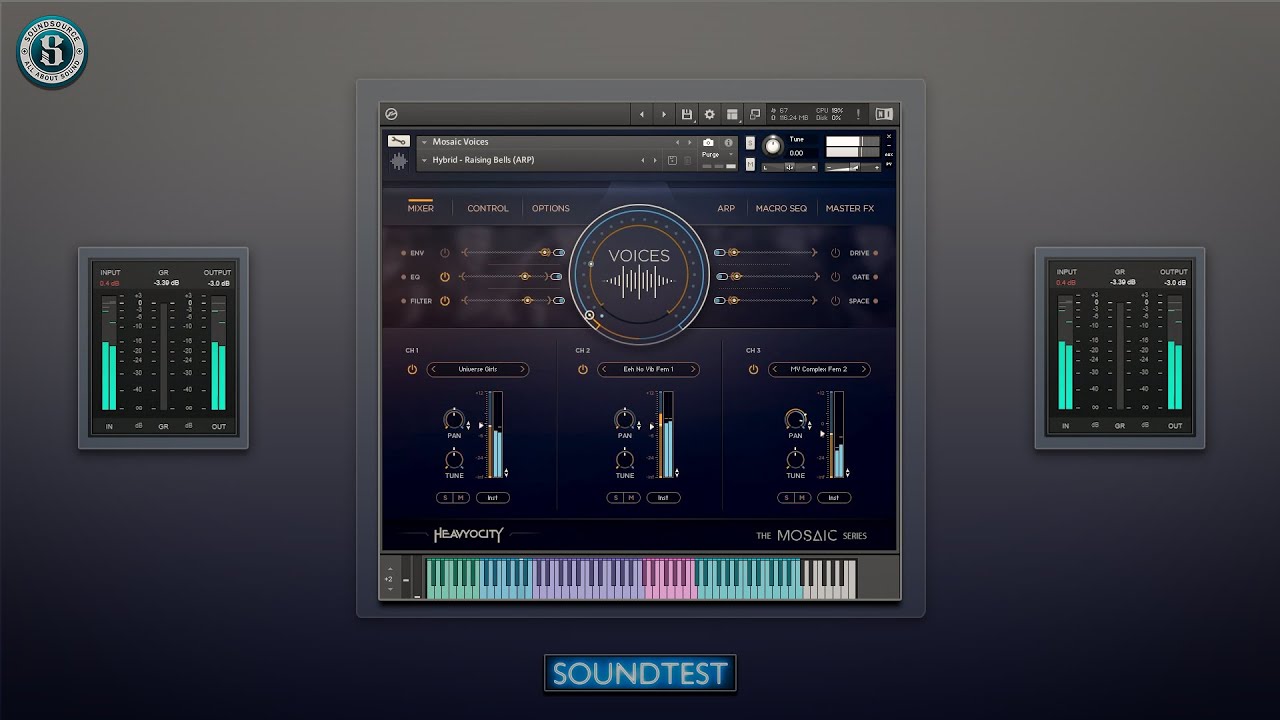Switch to MACRO SEQ tab
Screen dimensions: 1280x720
point(781,208)
